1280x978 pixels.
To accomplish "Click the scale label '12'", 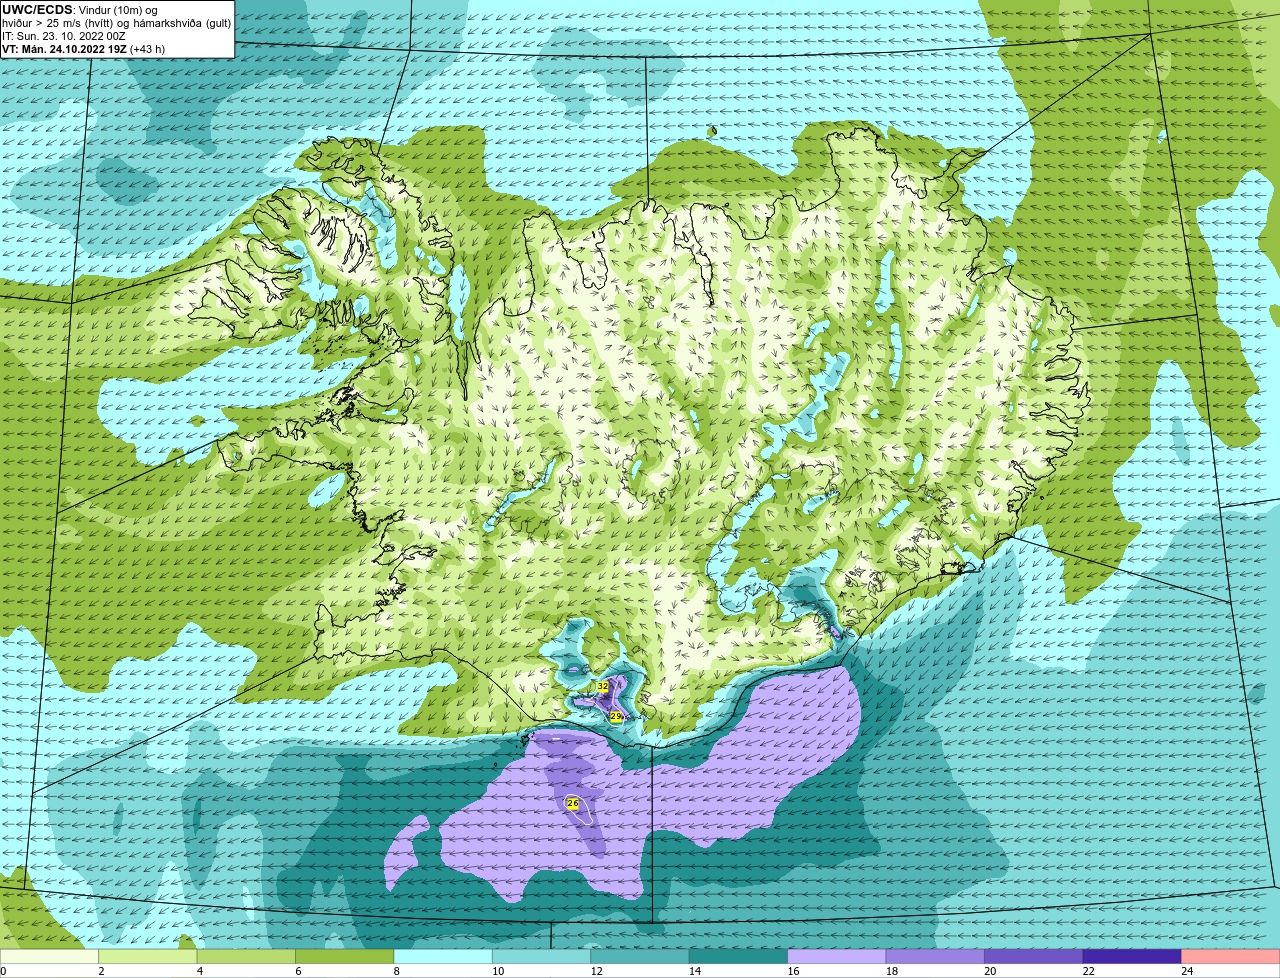I will point(596,971).
